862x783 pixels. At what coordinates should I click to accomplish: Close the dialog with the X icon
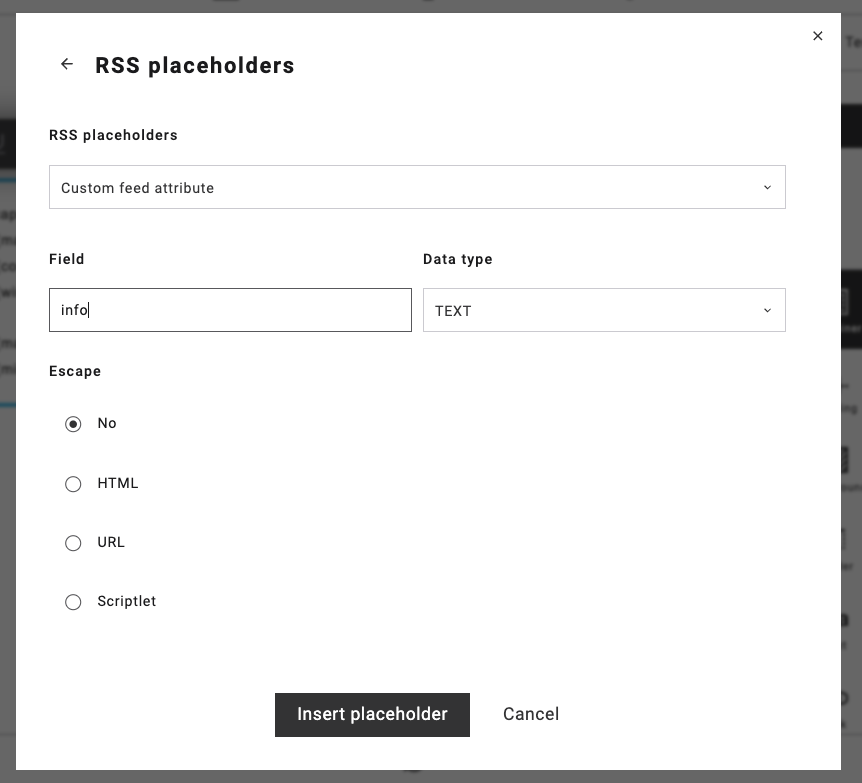(x=818, y=36)
